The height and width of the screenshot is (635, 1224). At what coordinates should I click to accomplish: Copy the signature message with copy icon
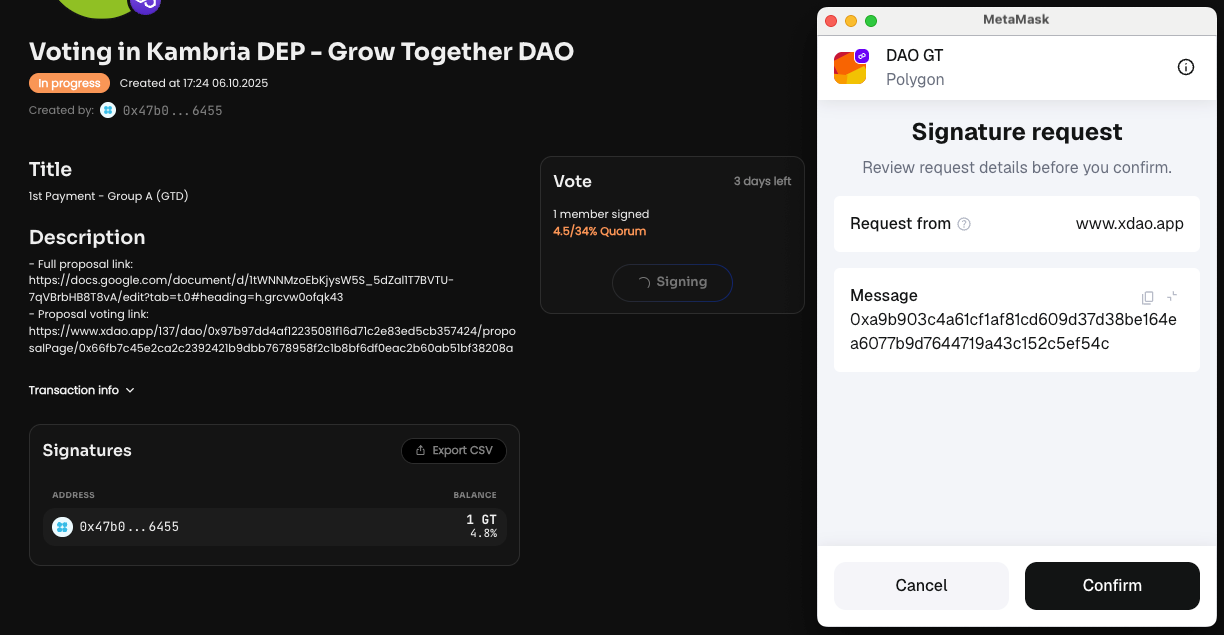pos(1148,297)
